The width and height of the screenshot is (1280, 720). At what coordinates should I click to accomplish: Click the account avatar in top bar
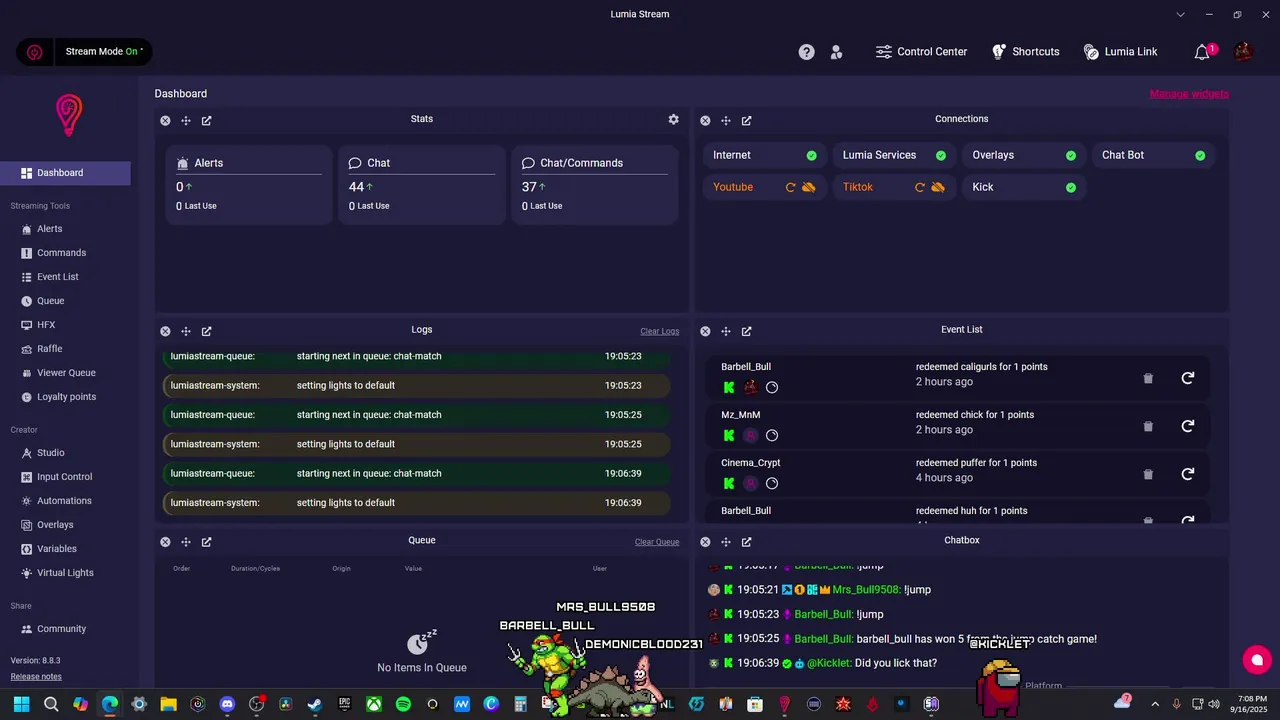(1243, 52)
